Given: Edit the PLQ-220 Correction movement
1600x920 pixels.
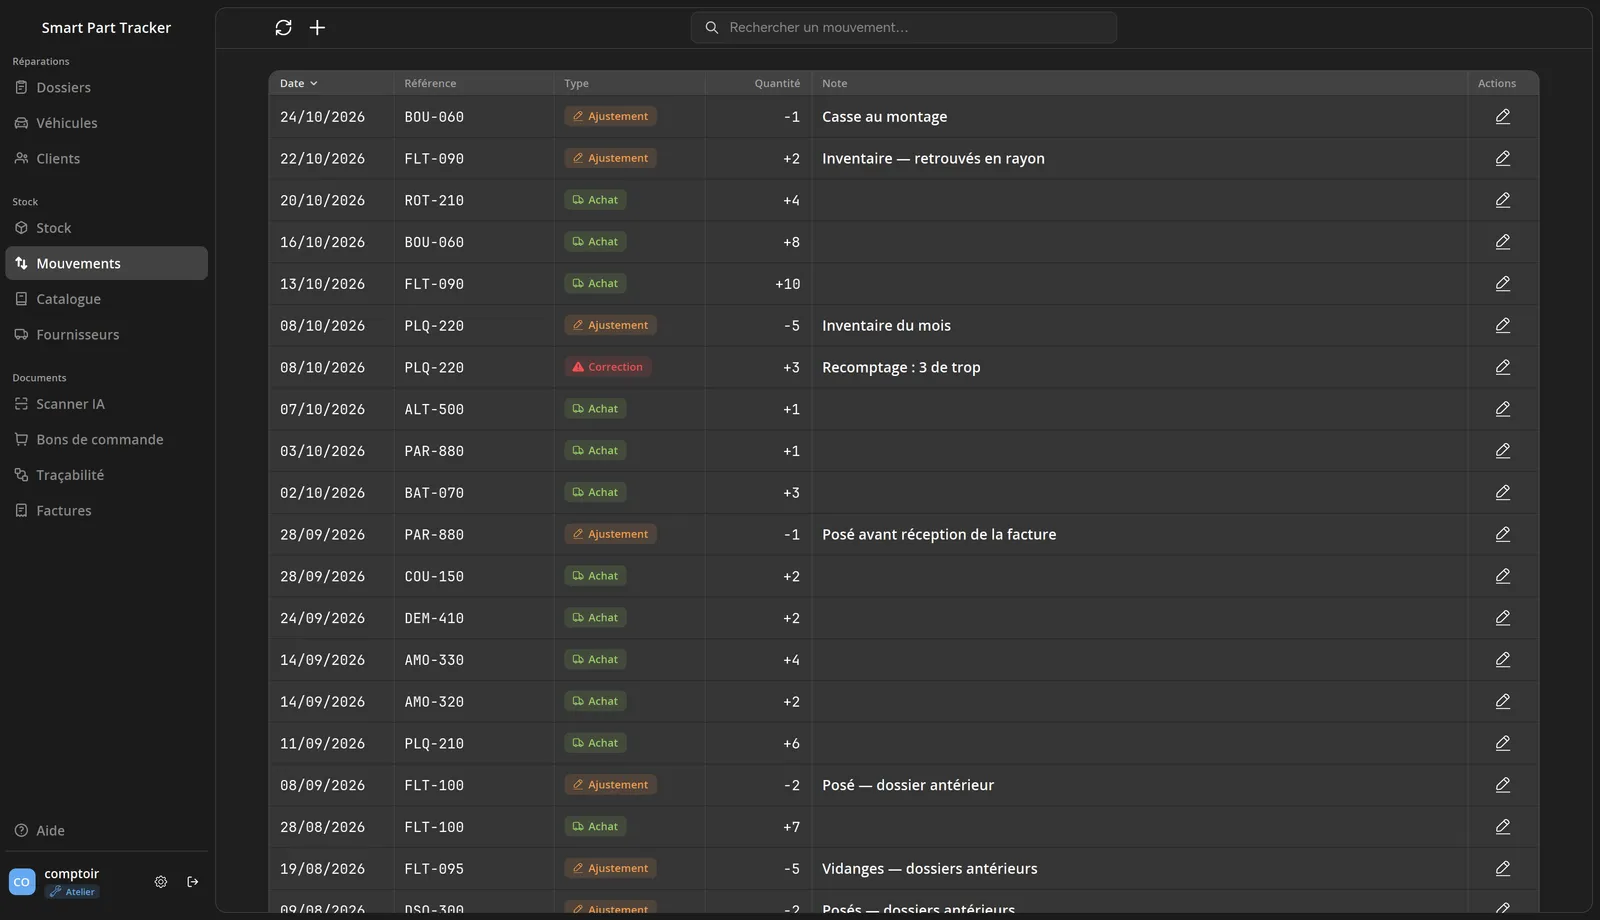Looking at the screenshot, I should (1502, 367).
